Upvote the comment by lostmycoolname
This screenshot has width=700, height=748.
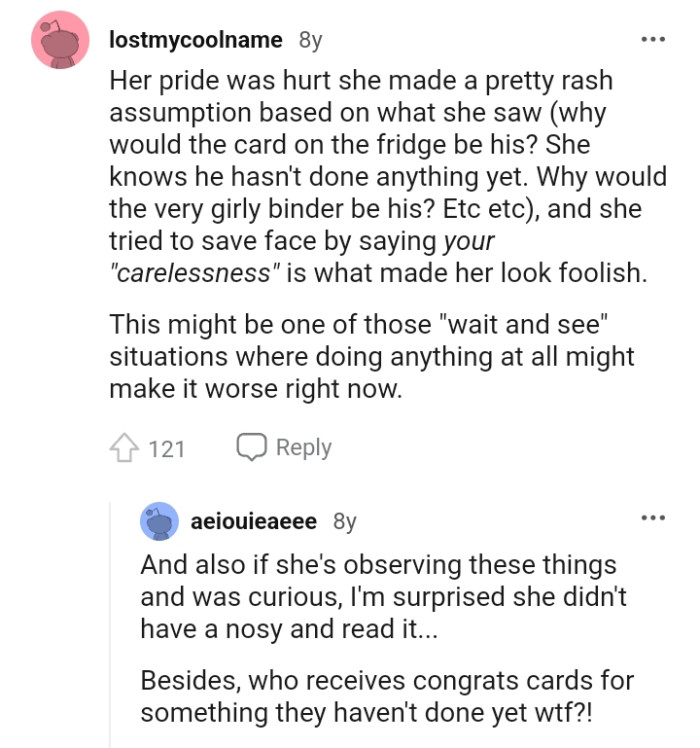(124, 448)
